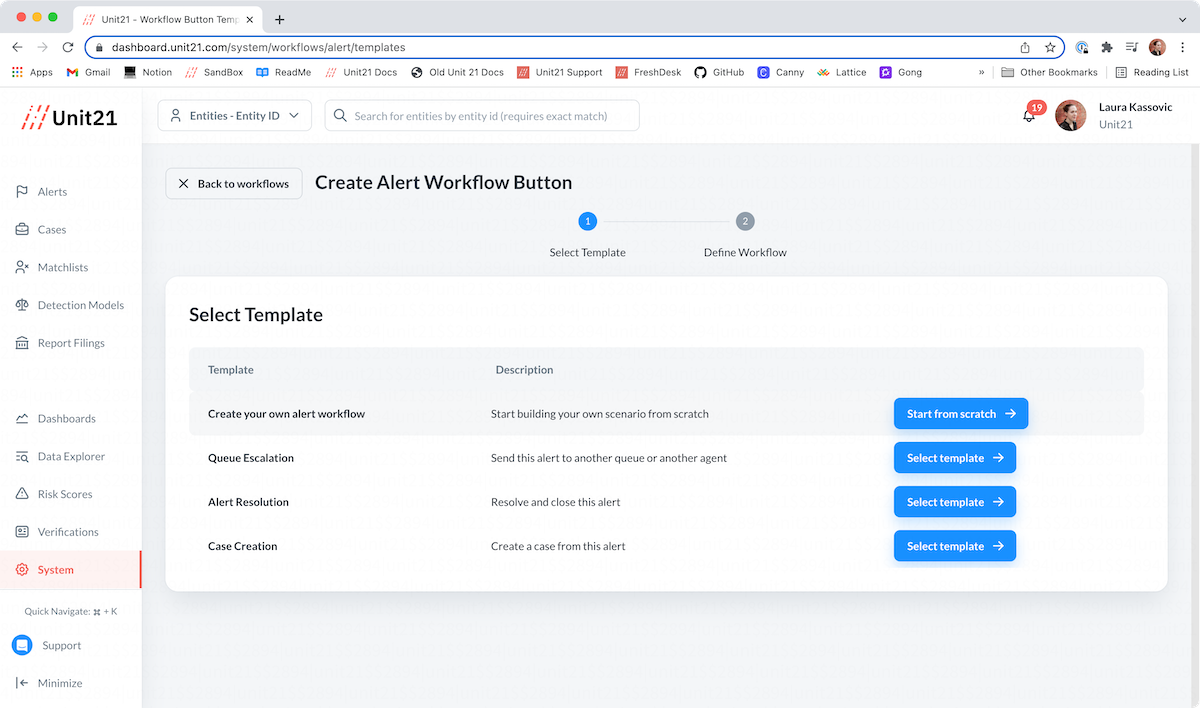Click Detection Models scale icon
This screenshot has height=708, width=1200.
pyautogui.click(x=22, y=305)
